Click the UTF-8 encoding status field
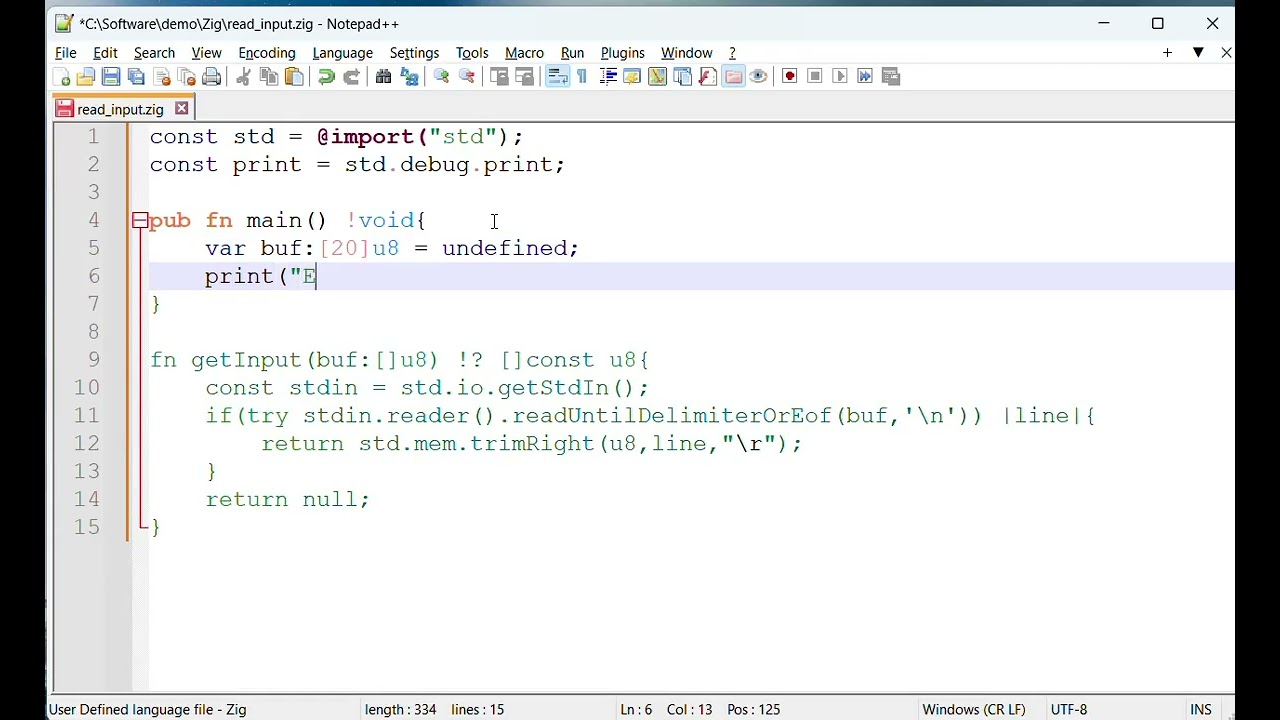Viewport: 1280px width, 720px height. tap(1069, 709)
